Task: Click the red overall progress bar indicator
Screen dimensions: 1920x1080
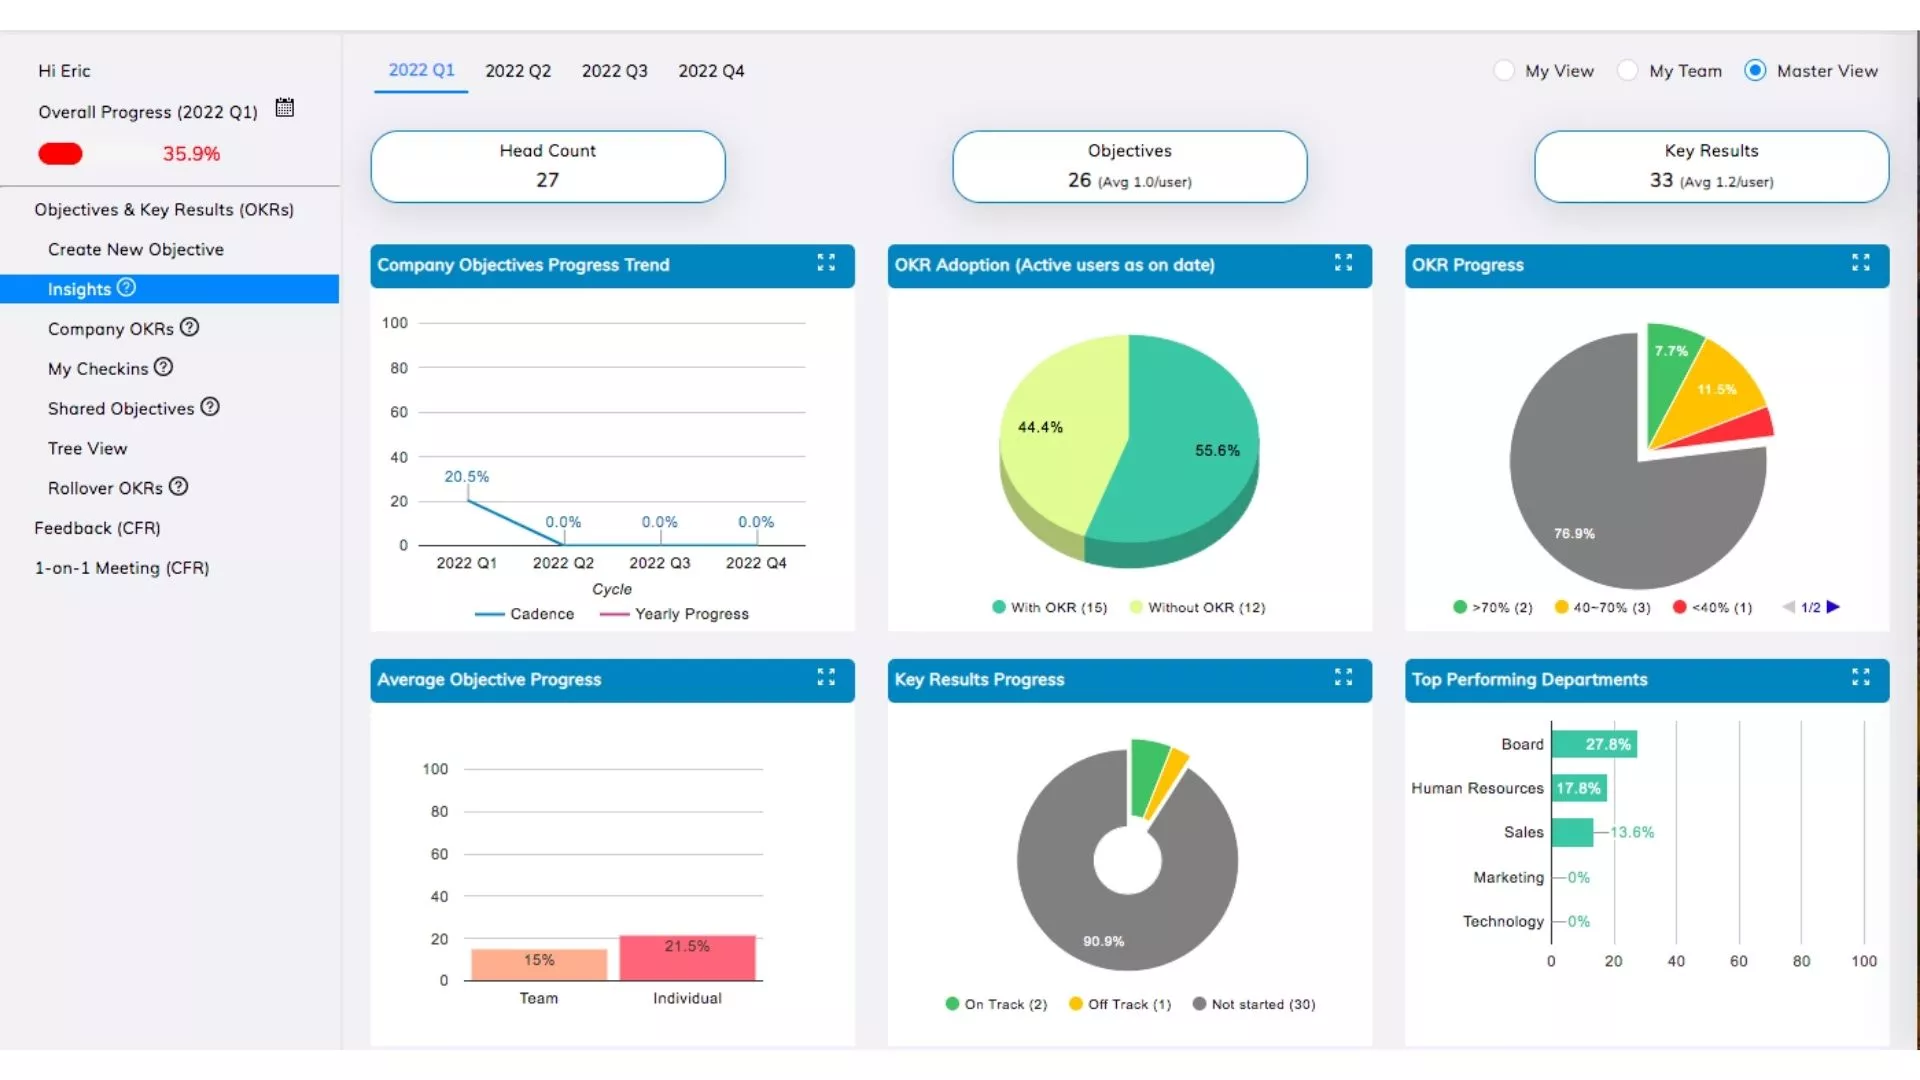Action: click(x=60, y=154)
